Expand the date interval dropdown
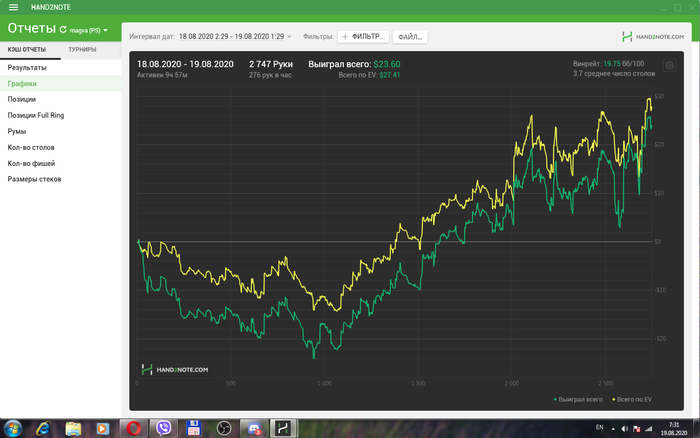700x438 pixels. tap(289, 37)
